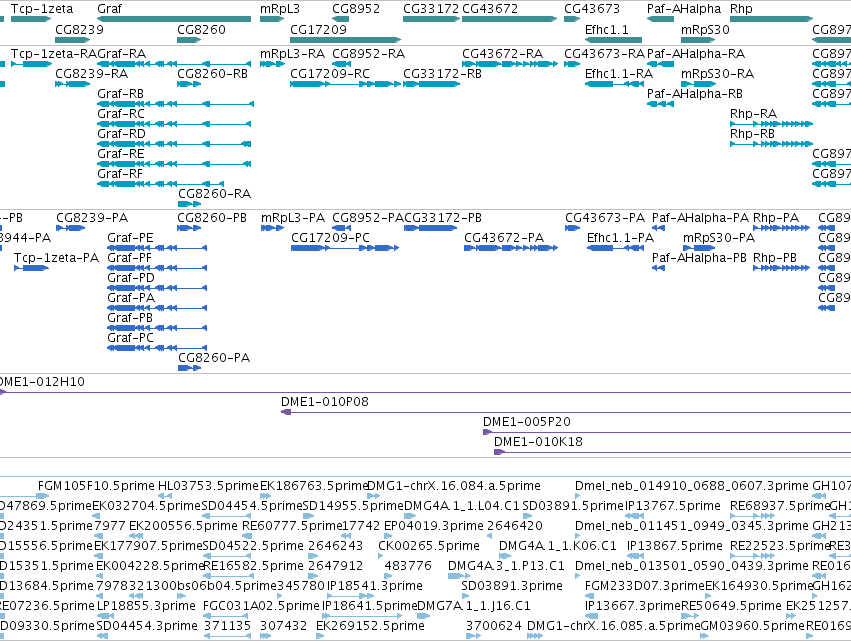
Task: Click the mRpS30-PA protein feature
Action: (x=699, y=248)
